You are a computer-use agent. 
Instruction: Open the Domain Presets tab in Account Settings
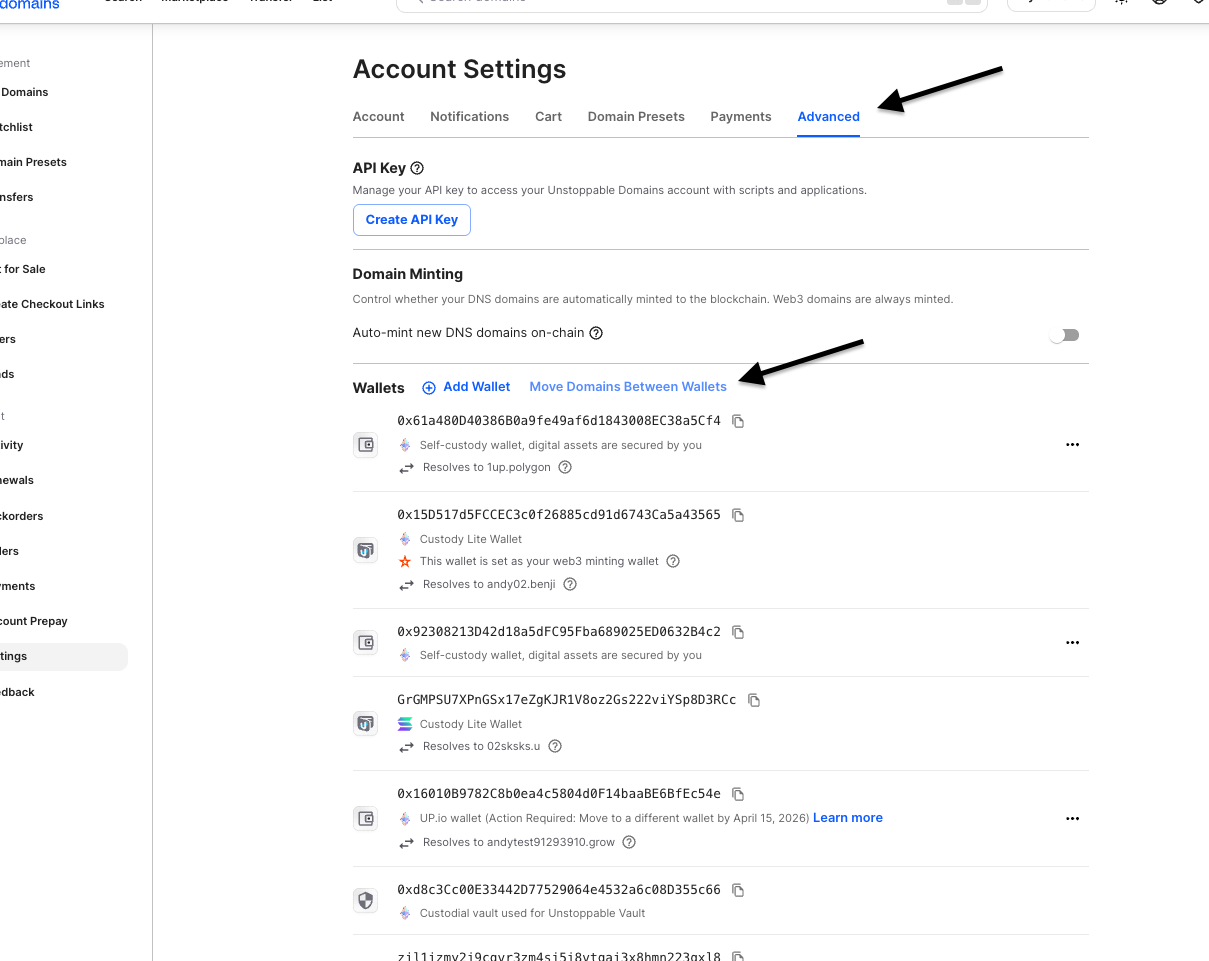(x=636, y=117)
